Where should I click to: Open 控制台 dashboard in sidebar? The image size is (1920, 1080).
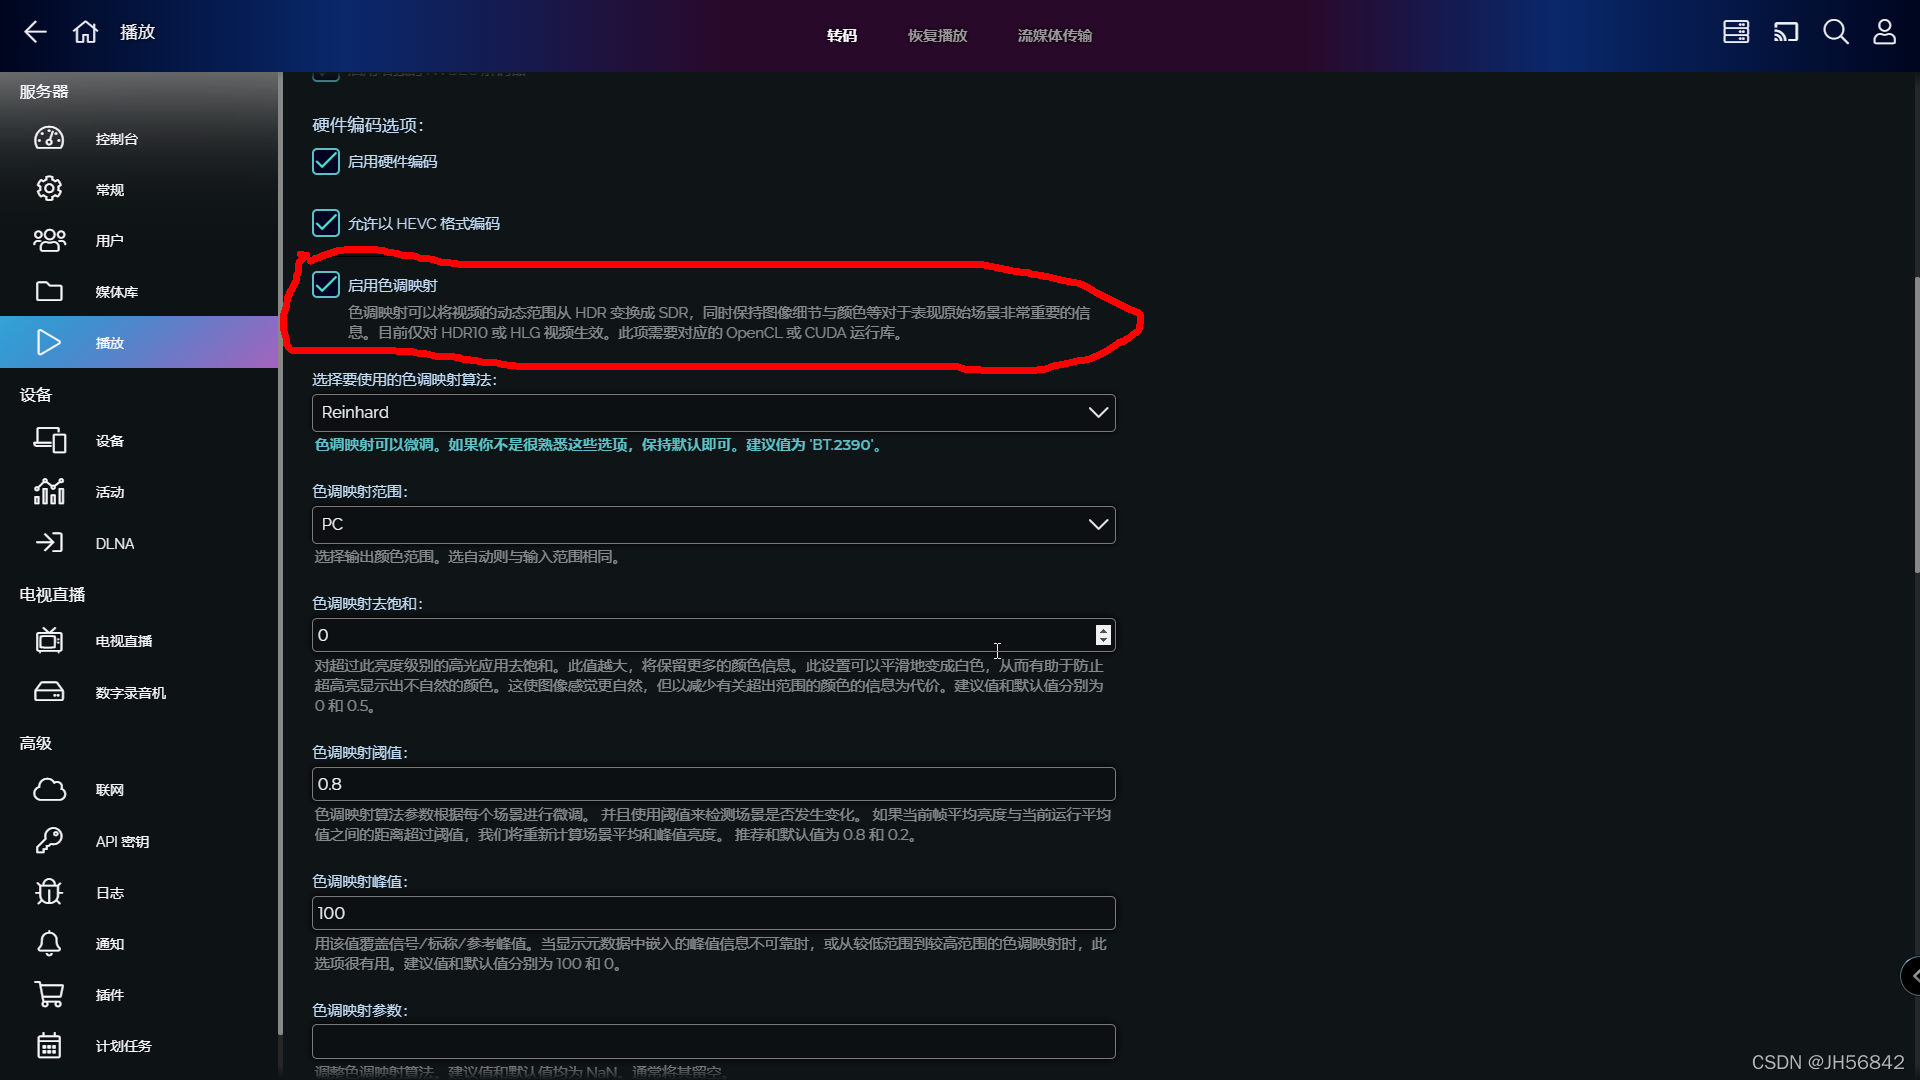pos(116,139)
